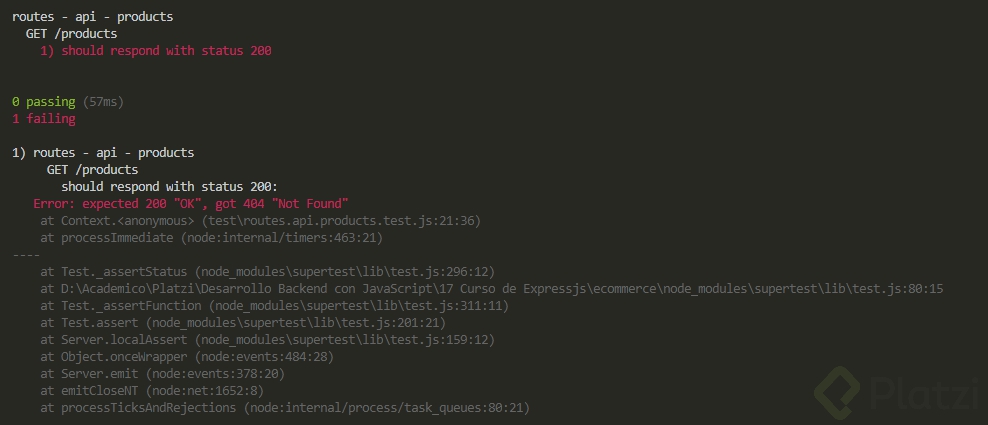The width and height of the screenshot is (988, 425).
Task: Click the red Error expected 200 message
Action: pyautogui.click(x=190, y=203)
